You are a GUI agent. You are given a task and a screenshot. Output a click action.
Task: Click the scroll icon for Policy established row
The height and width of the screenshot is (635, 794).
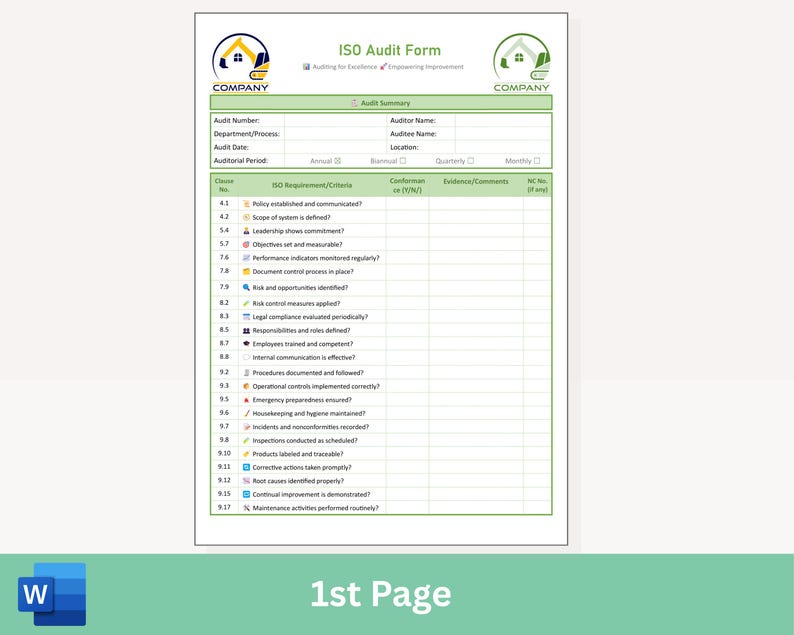pyautogui.click(x=246, y=204)
